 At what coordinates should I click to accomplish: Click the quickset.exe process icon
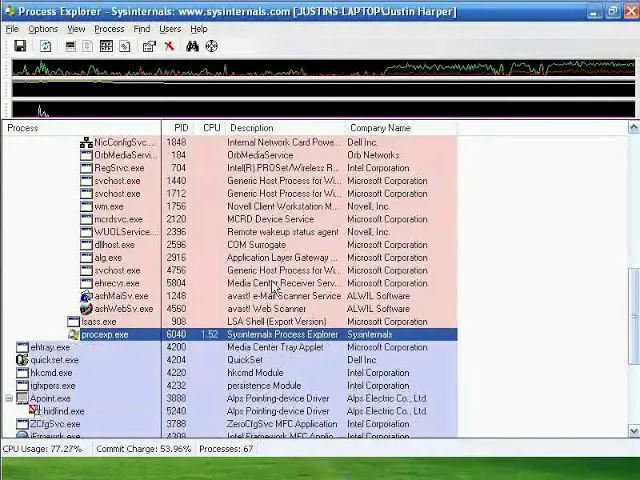[x=22, y=360]
